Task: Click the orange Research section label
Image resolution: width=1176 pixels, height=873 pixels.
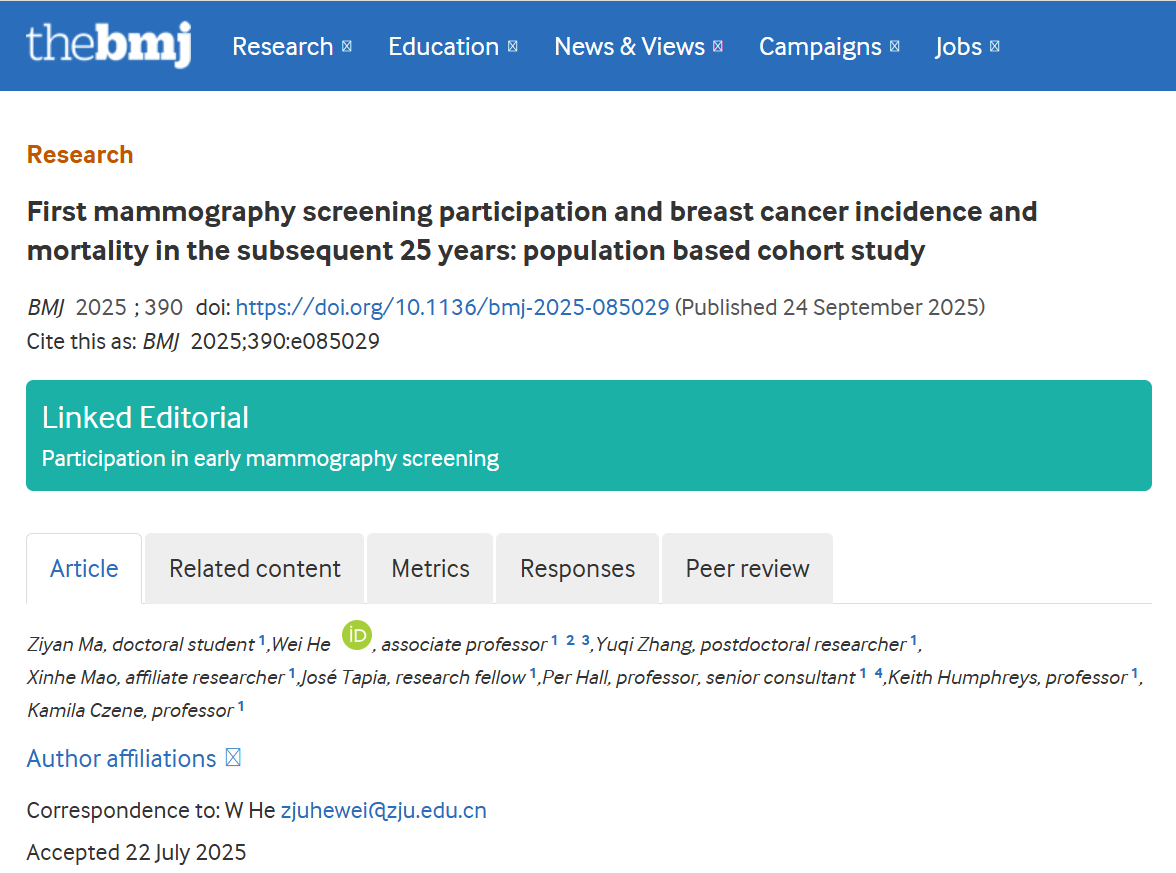Action: tap(80, 155)
